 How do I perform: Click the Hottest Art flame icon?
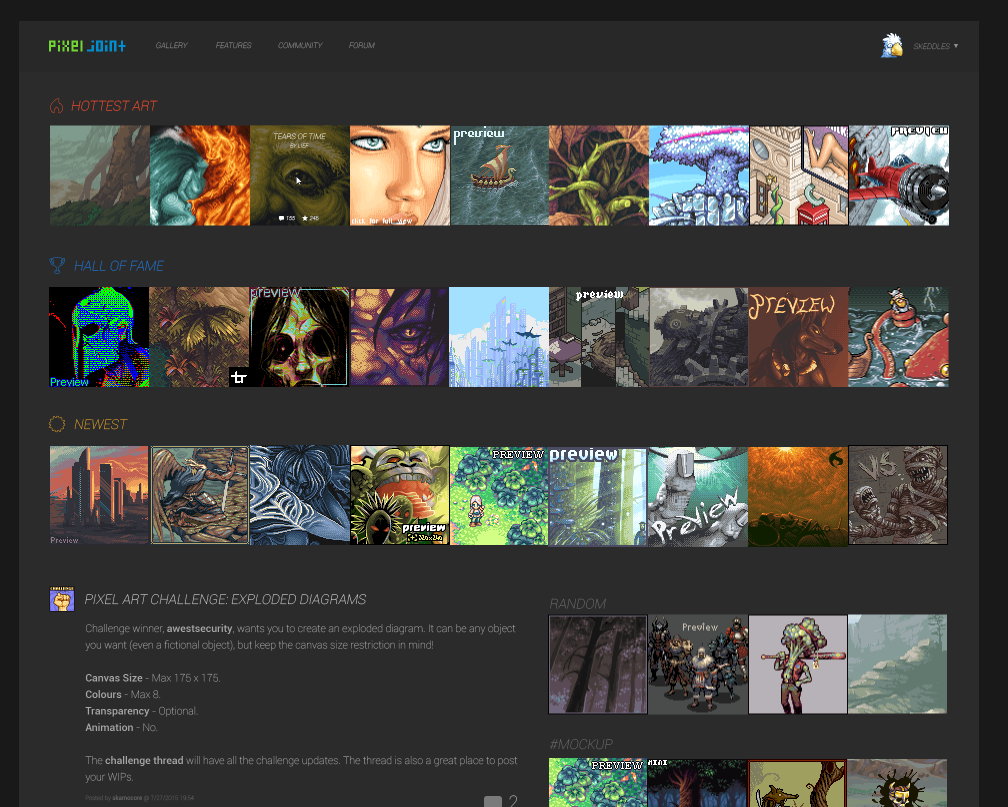coord(57,105)
